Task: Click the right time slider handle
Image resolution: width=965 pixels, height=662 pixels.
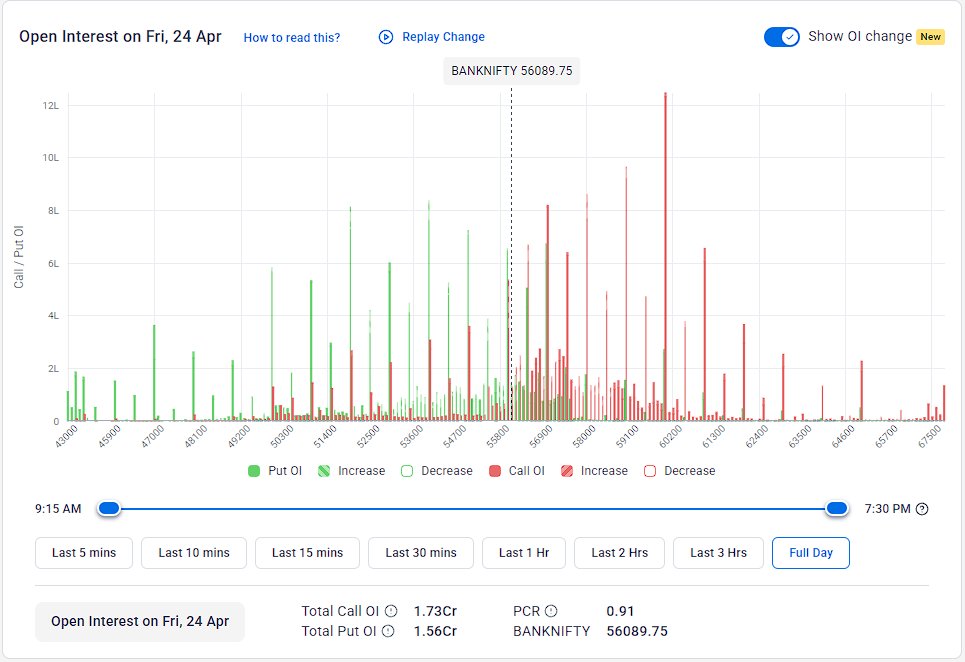Action: click(x=836, y=508)
